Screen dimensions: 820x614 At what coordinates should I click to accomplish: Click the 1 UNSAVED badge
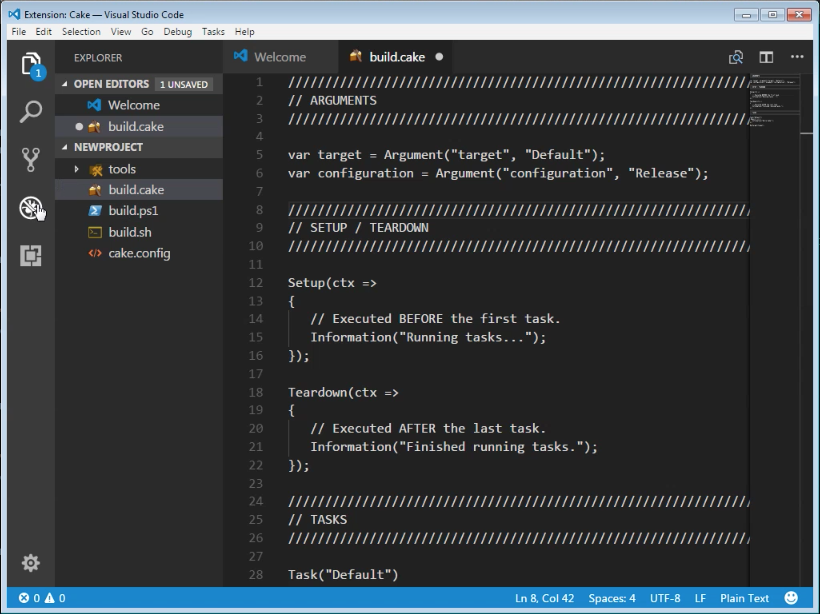184,84
